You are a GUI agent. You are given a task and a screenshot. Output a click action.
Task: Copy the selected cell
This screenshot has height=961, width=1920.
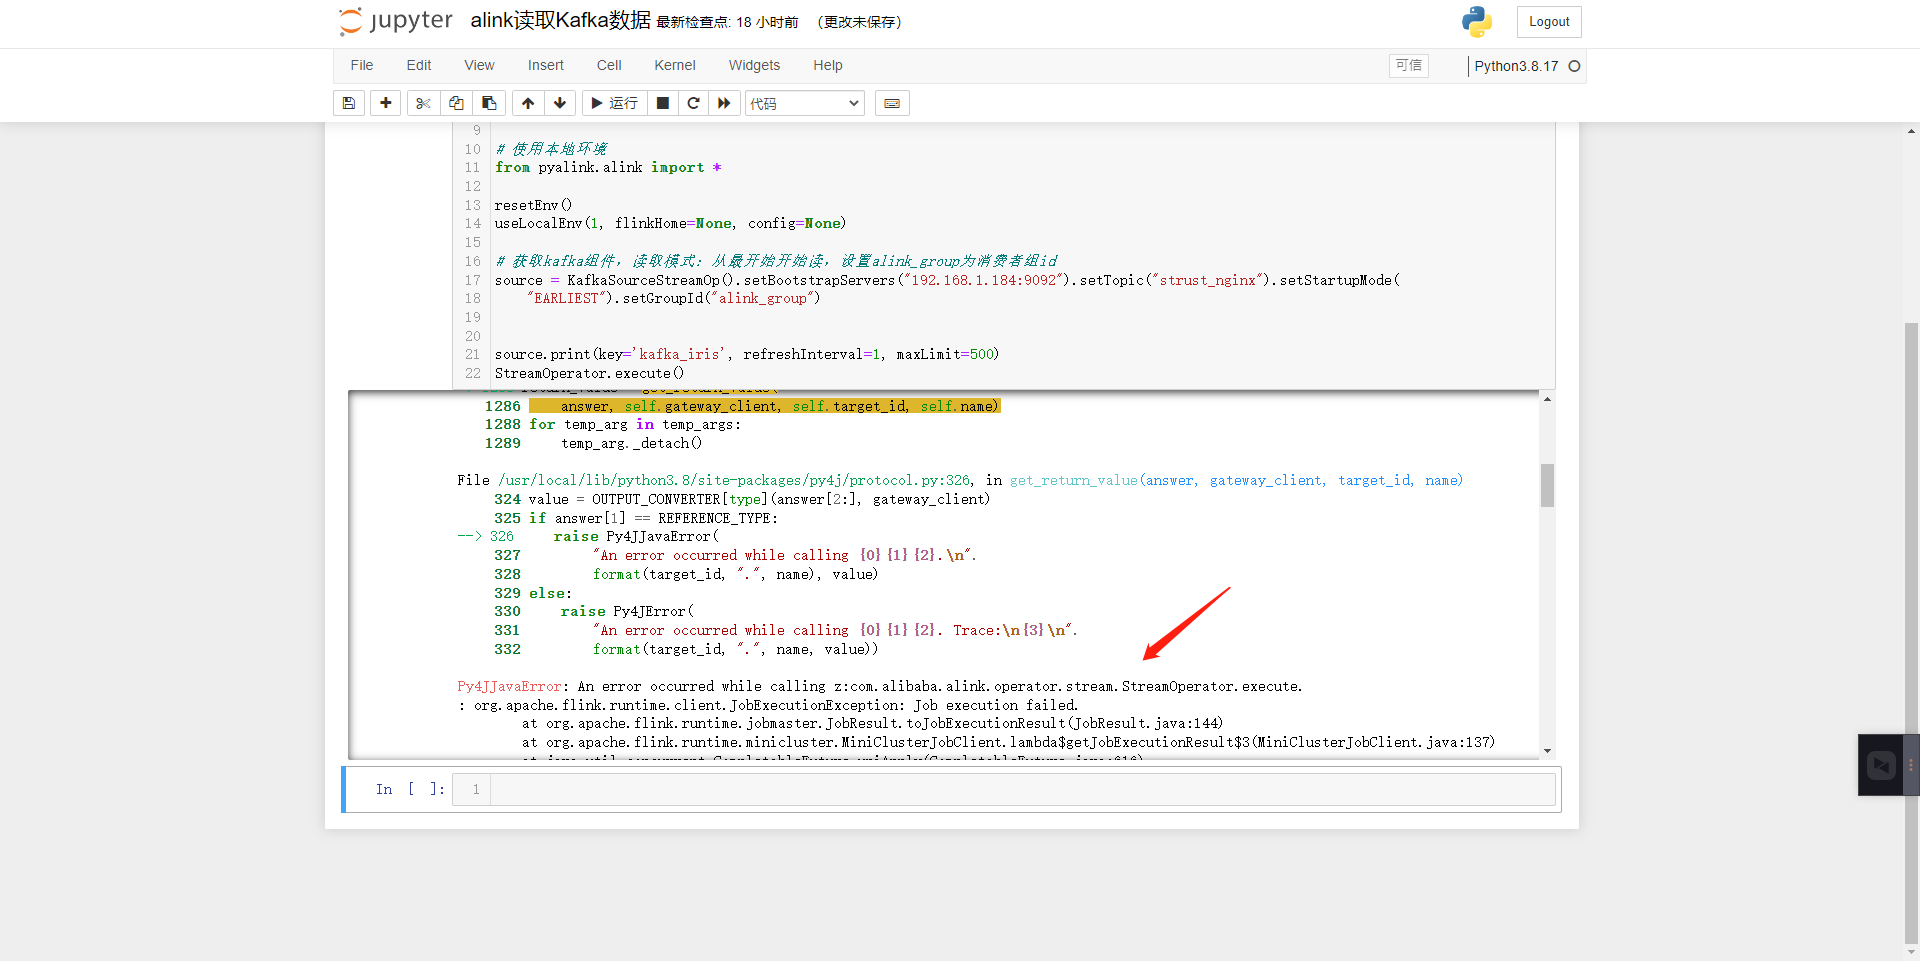point(456,103)
